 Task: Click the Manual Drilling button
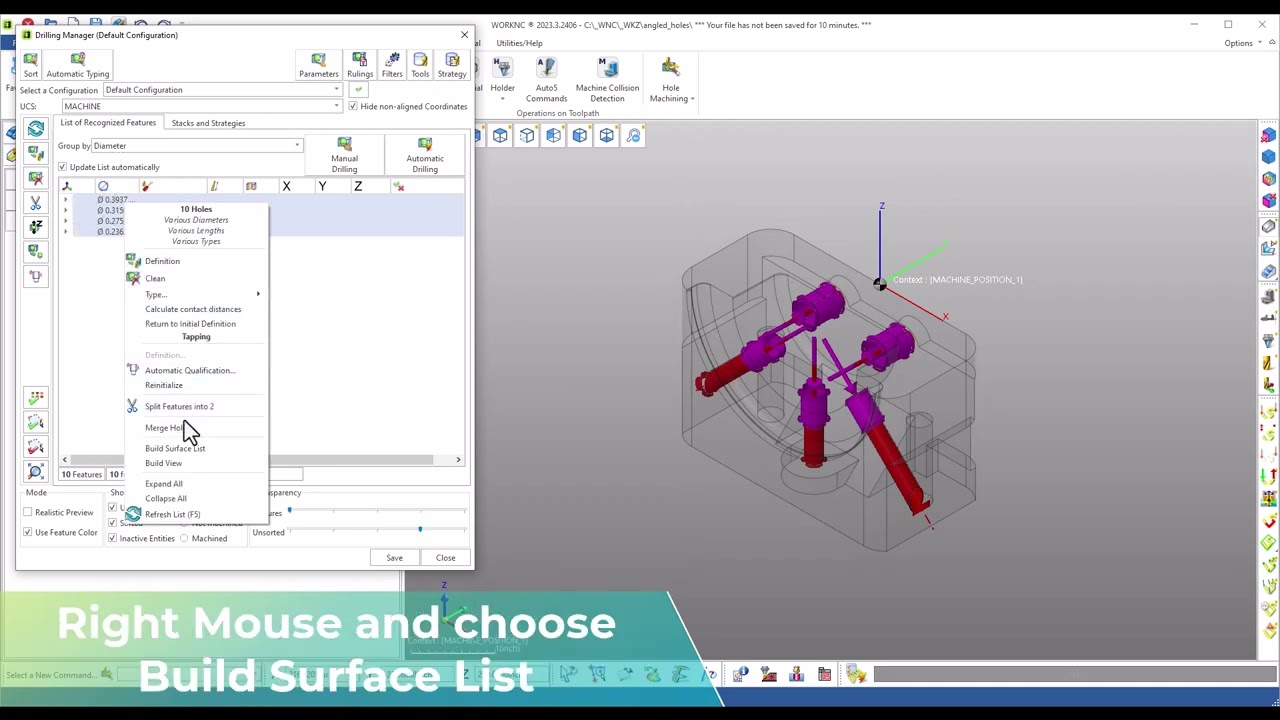point(344,155)
